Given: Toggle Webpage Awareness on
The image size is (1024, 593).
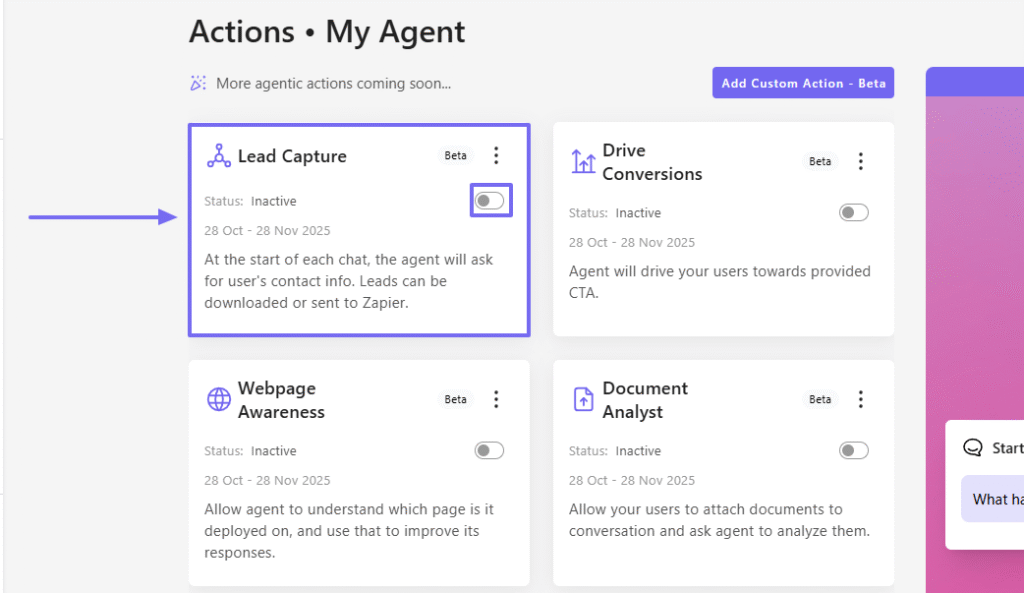Looking at the screenshot, I should coord(489,451).
